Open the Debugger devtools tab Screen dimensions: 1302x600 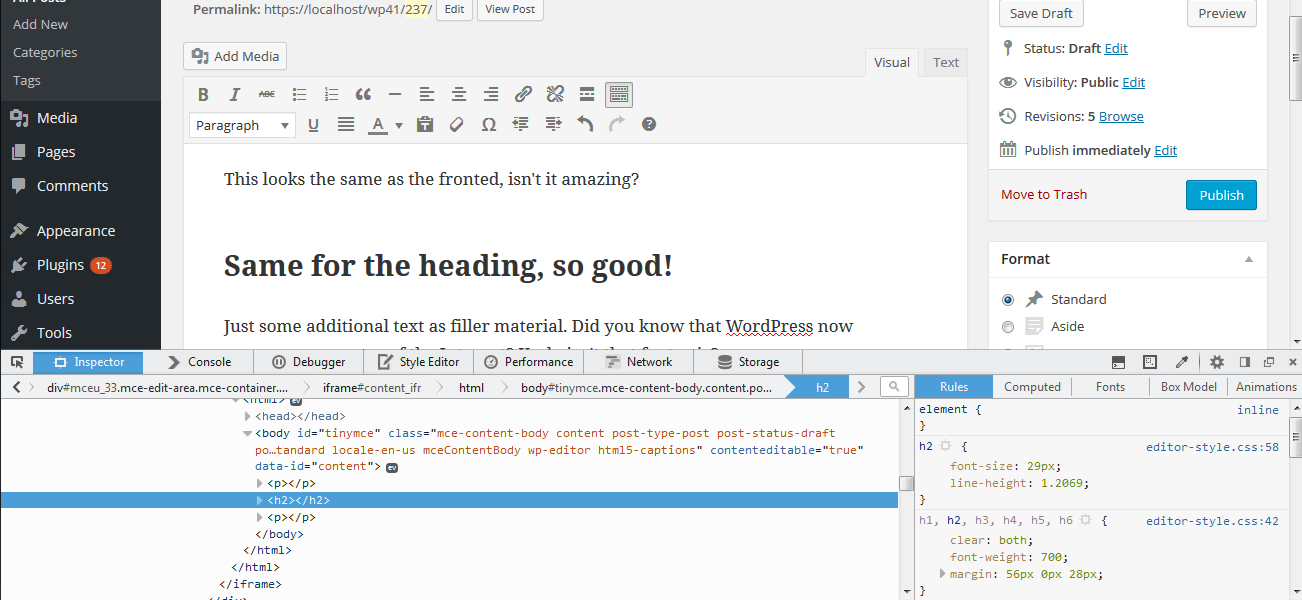click(x=308, y=362)
